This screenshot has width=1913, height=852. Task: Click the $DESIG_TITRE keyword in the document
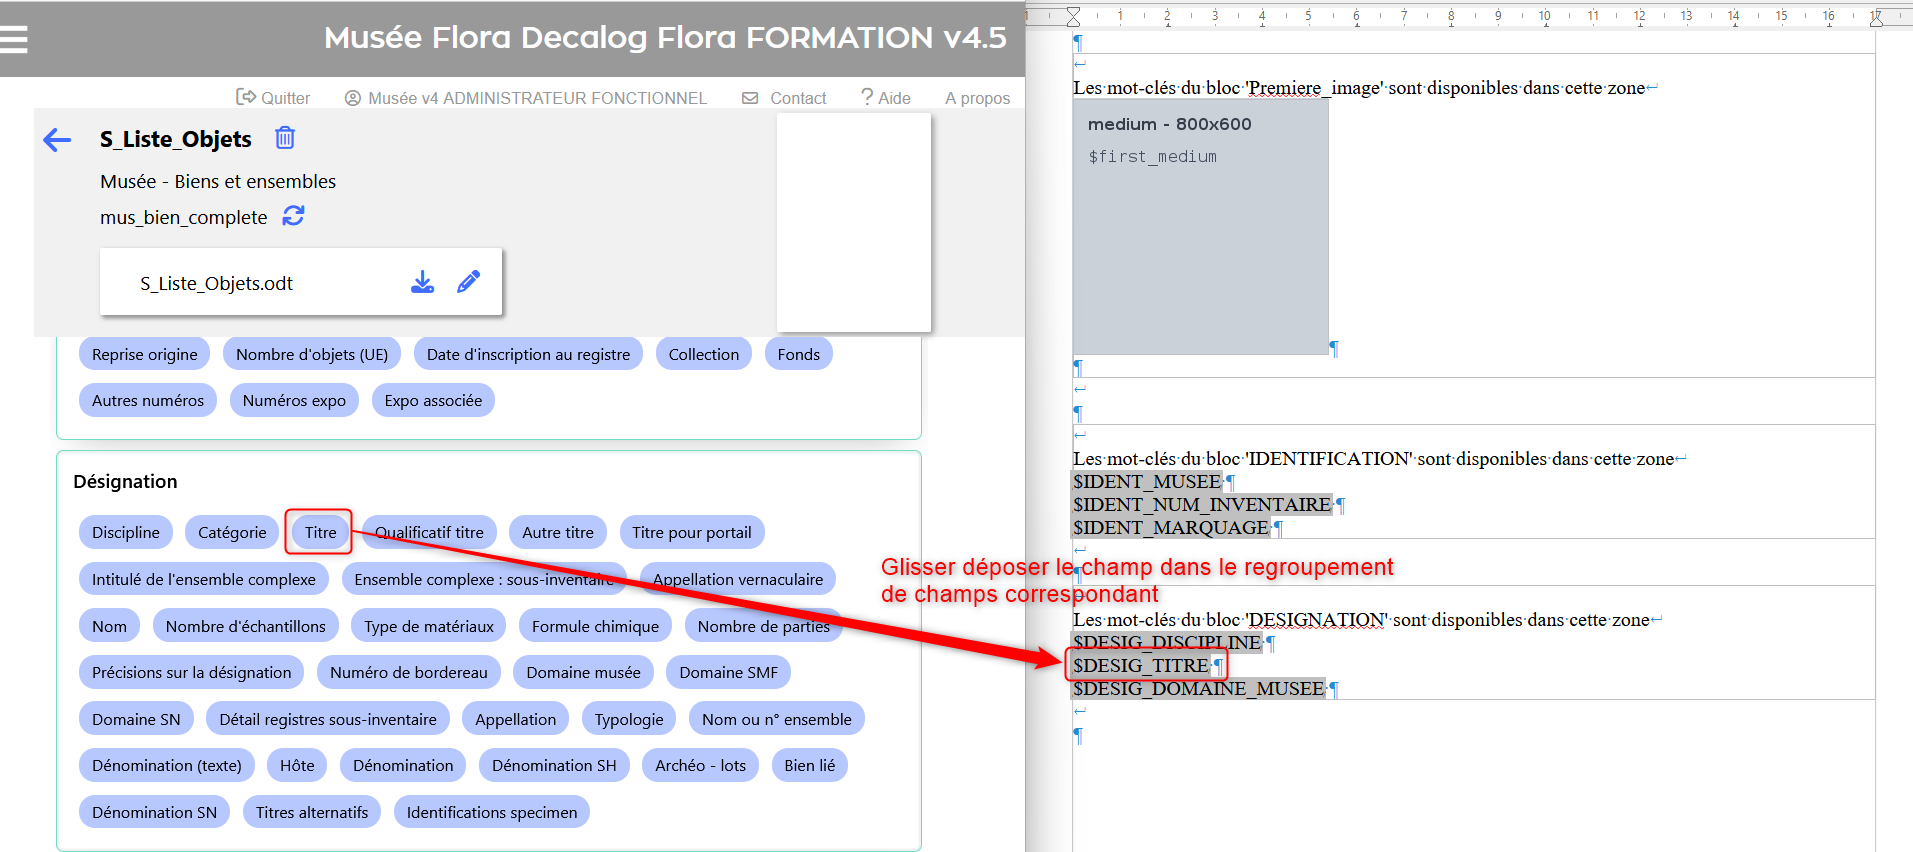(x=1141, y=666)
